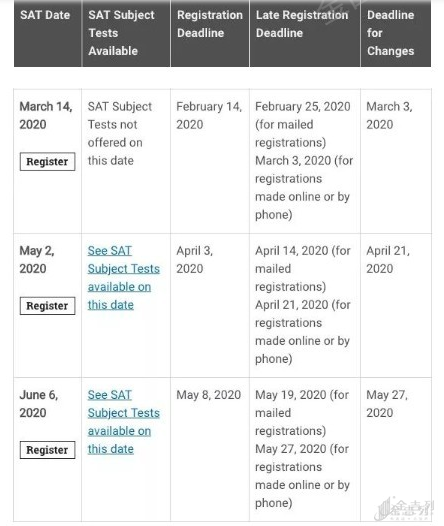Open June 6 SAT Subject Tests link

pos(123,422)
